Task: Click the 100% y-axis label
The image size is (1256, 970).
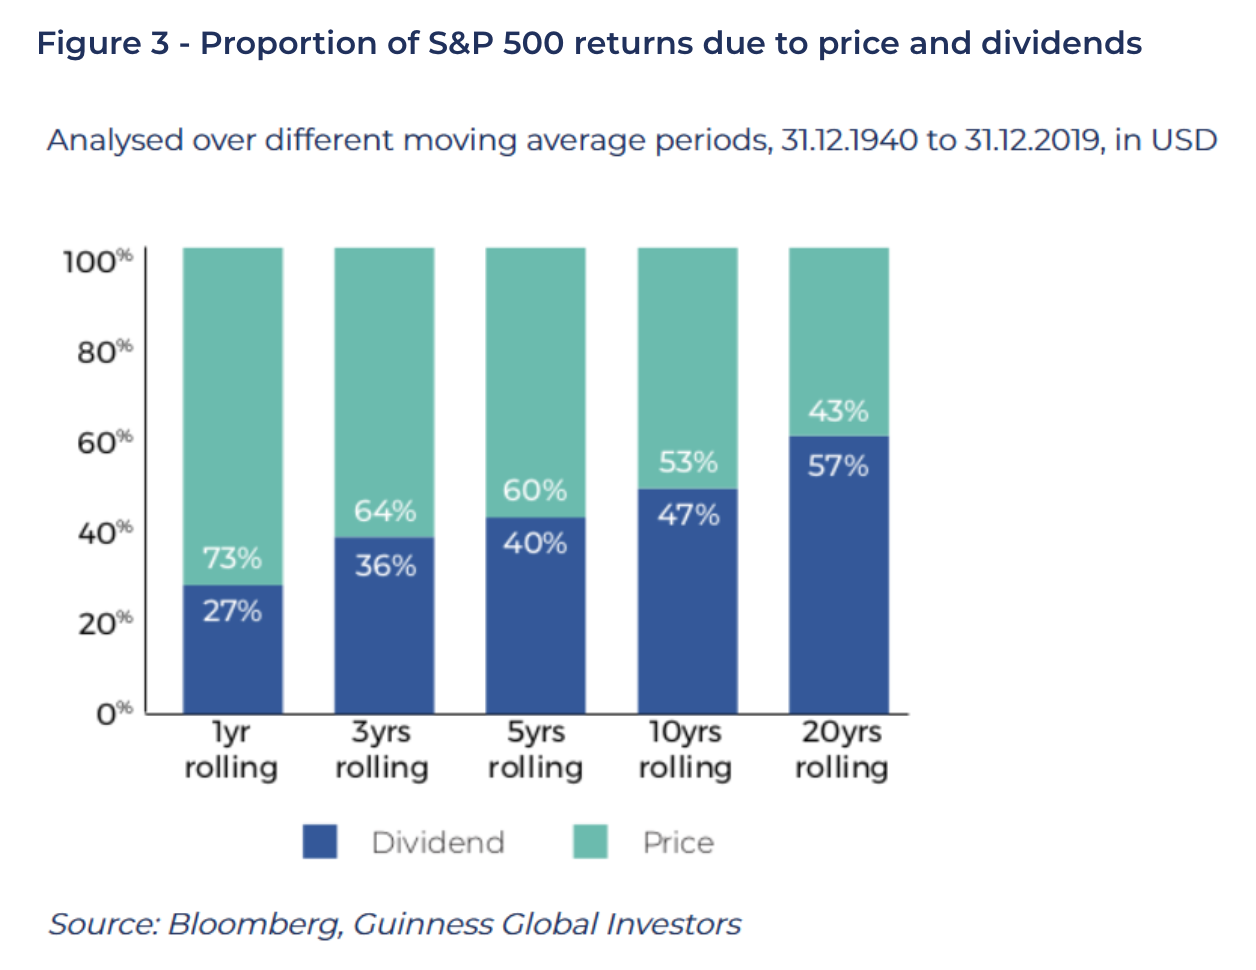Action: 97,262
